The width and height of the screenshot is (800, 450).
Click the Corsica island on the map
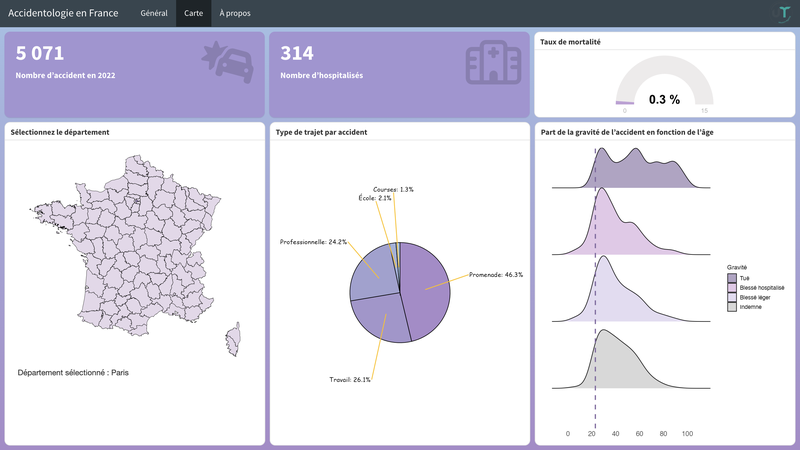(235, 339)
